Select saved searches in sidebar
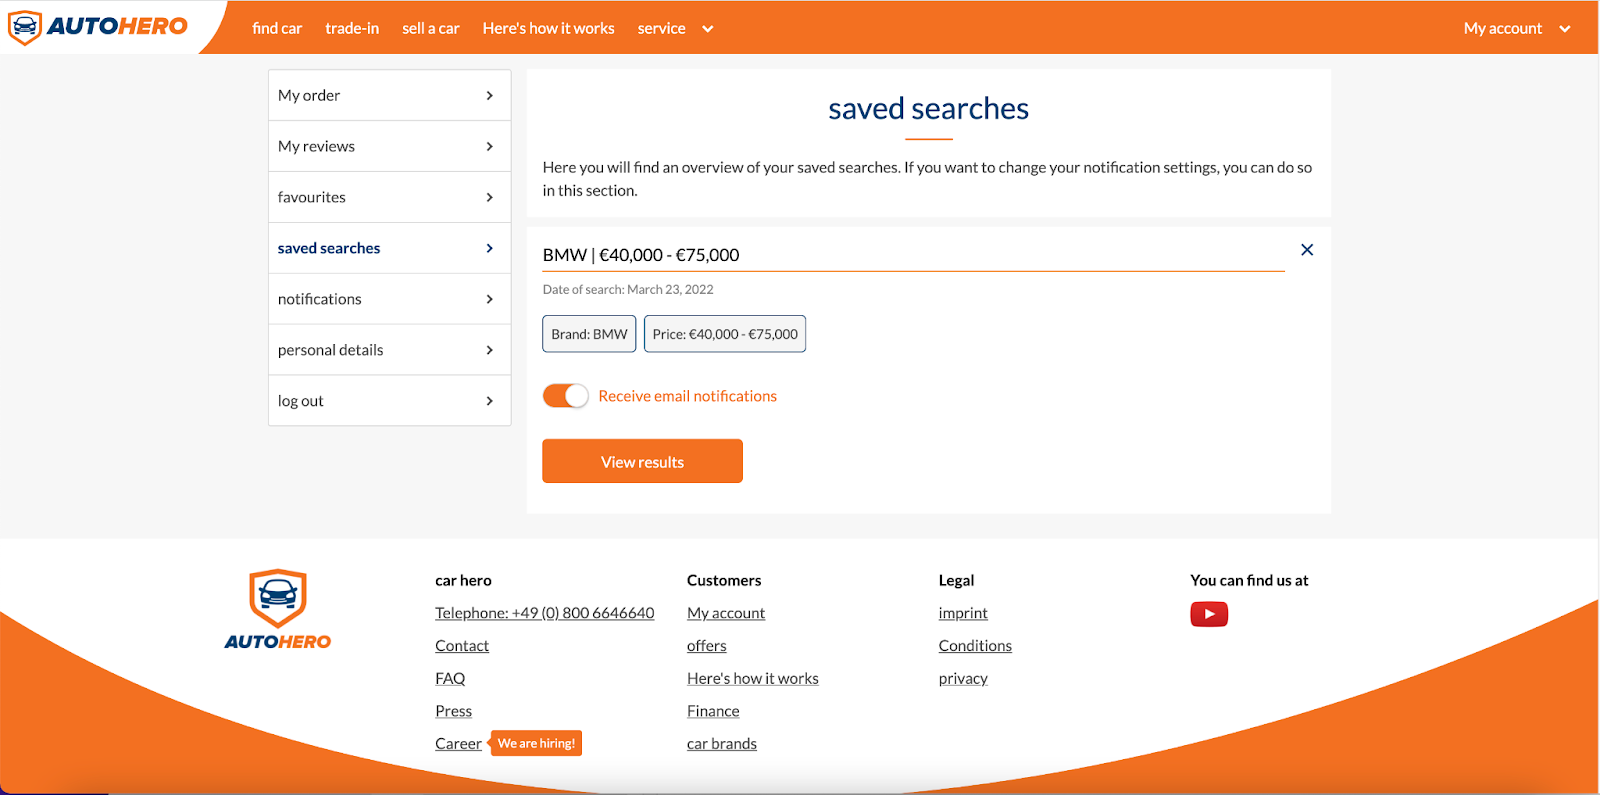The width and height of the screenshot is (1600, 795). [389, 248]
